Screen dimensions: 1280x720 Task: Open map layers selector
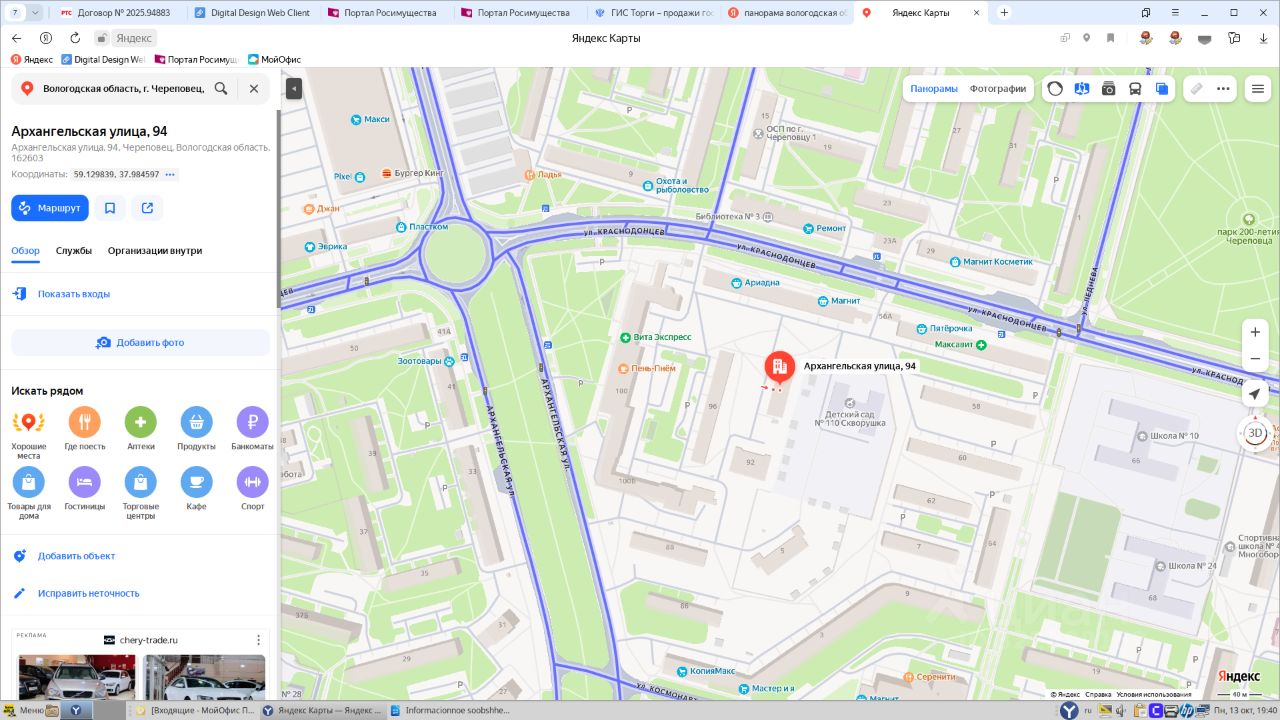[x=1162, y=88]
